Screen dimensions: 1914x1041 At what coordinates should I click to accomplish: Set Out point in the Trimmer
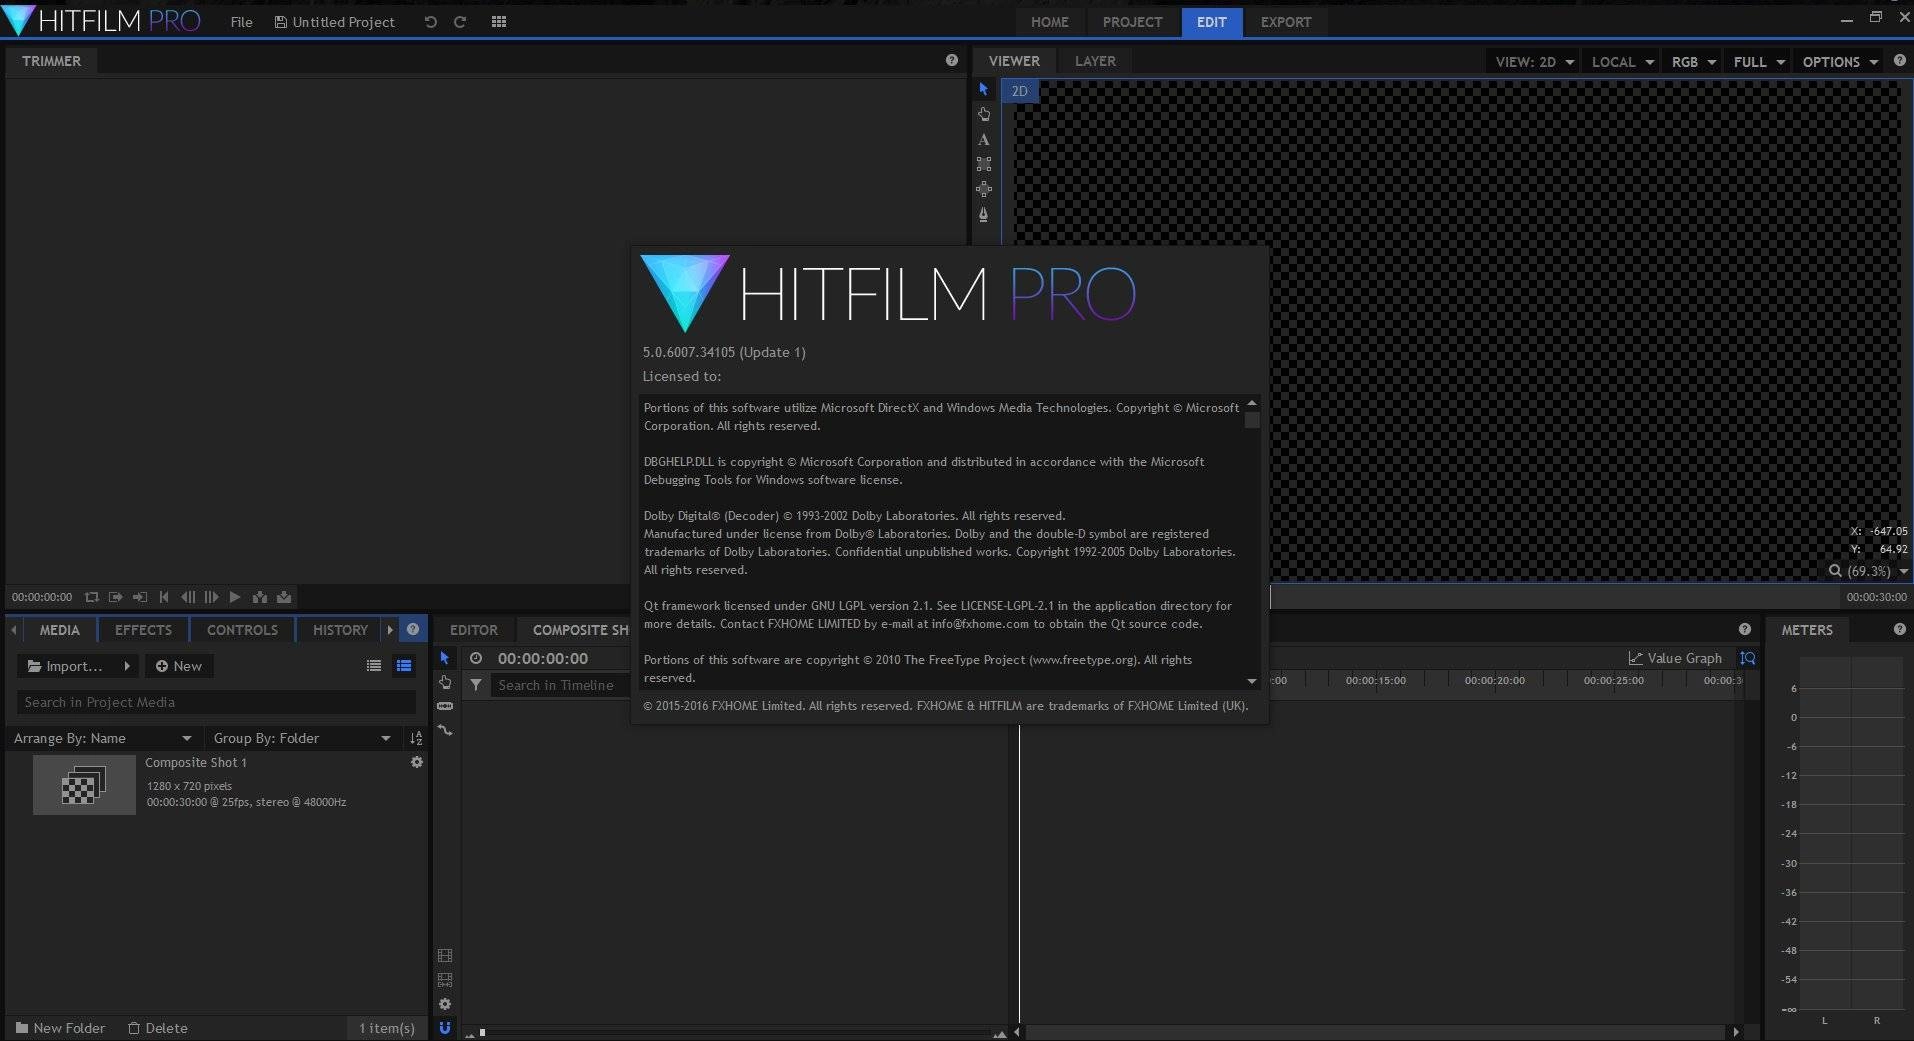(140, 597)
